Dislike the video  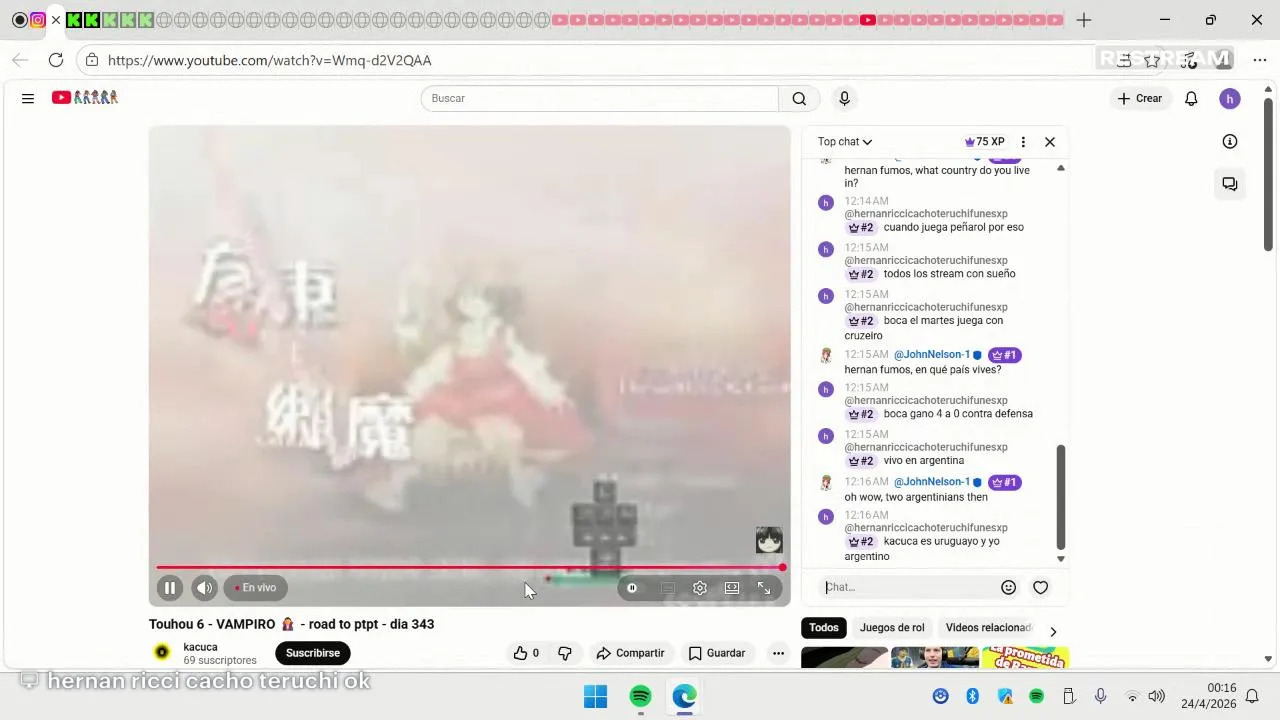pyautogui.click(x=564, y=653)
